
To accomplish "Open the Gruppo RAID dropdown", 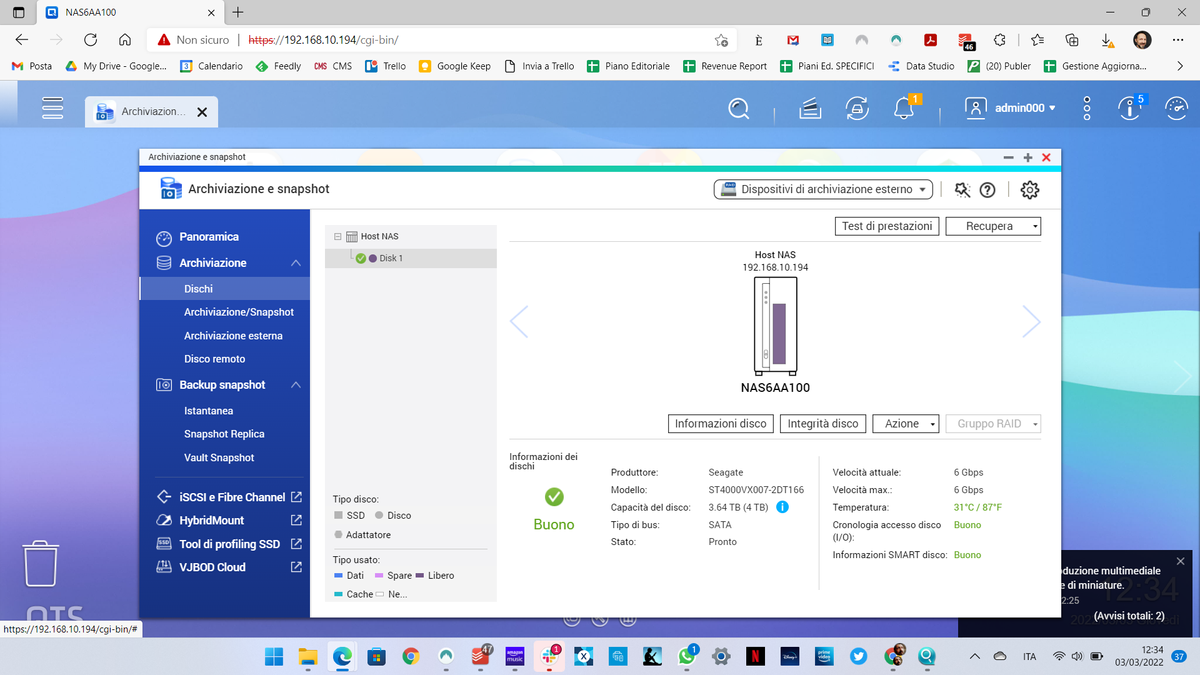I will pyautogui.click(x=994, y=424).
